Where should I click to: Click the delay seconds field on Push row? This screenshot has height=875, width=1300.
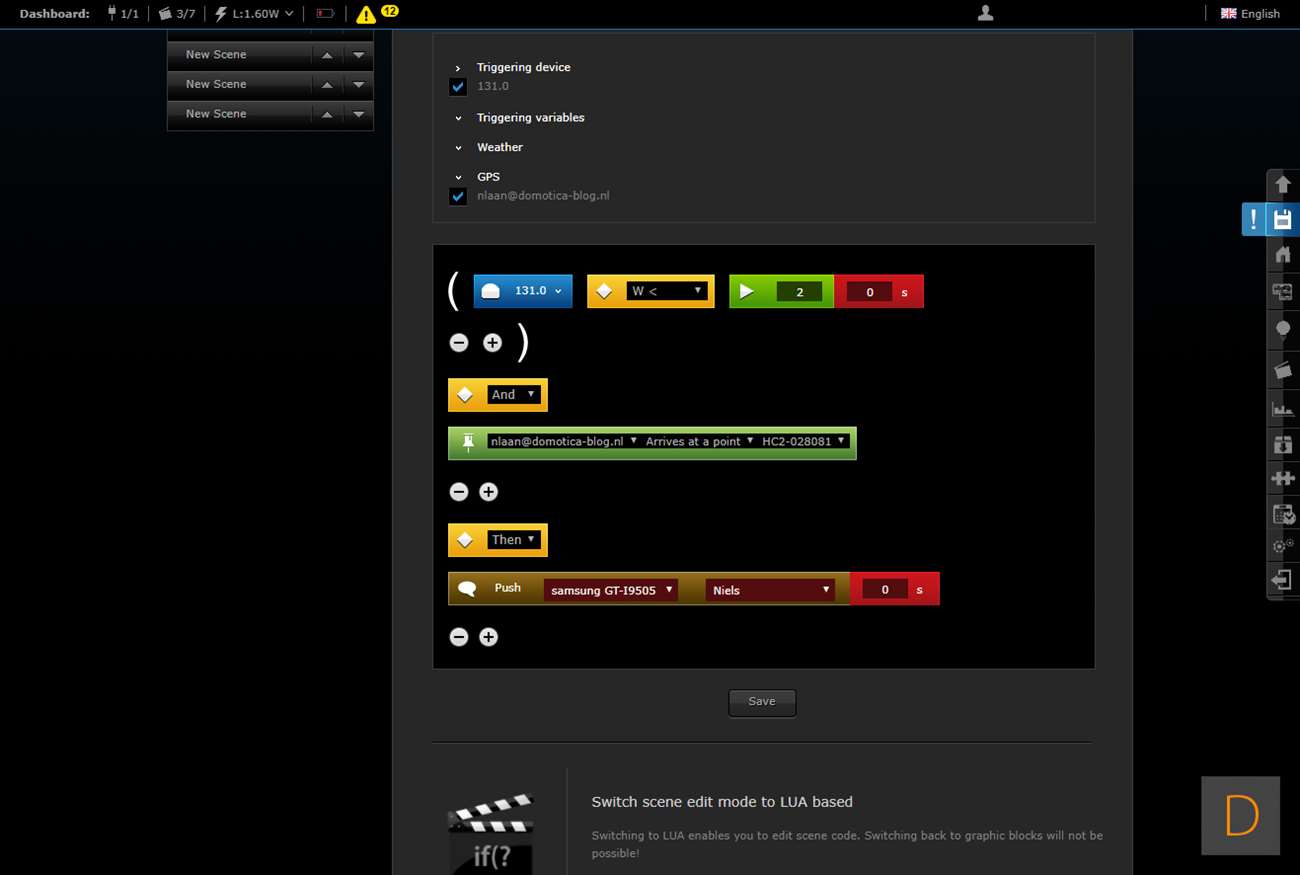(x=885, y=590)
